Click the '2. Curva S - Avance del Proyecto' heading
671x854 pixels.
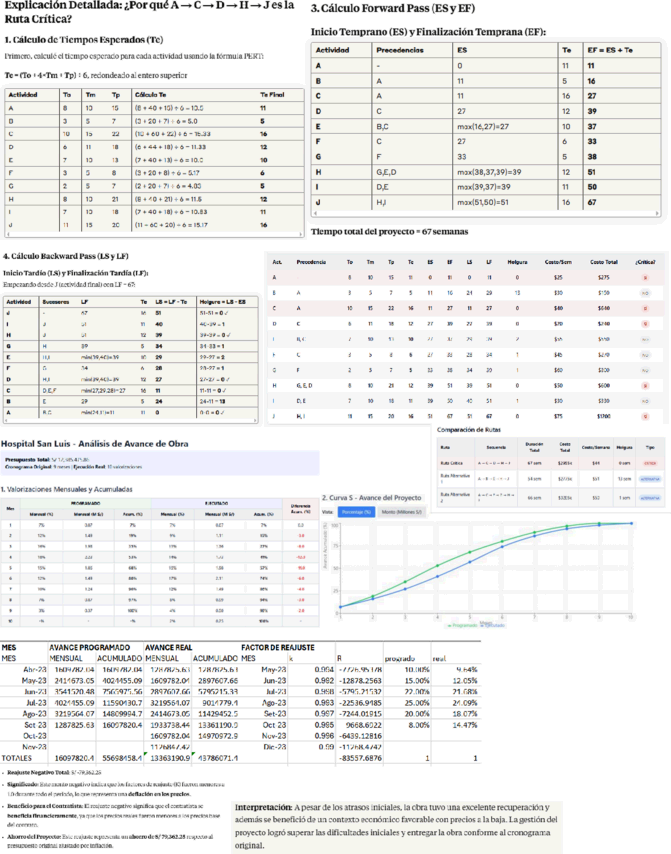click(x=371, y=498)
